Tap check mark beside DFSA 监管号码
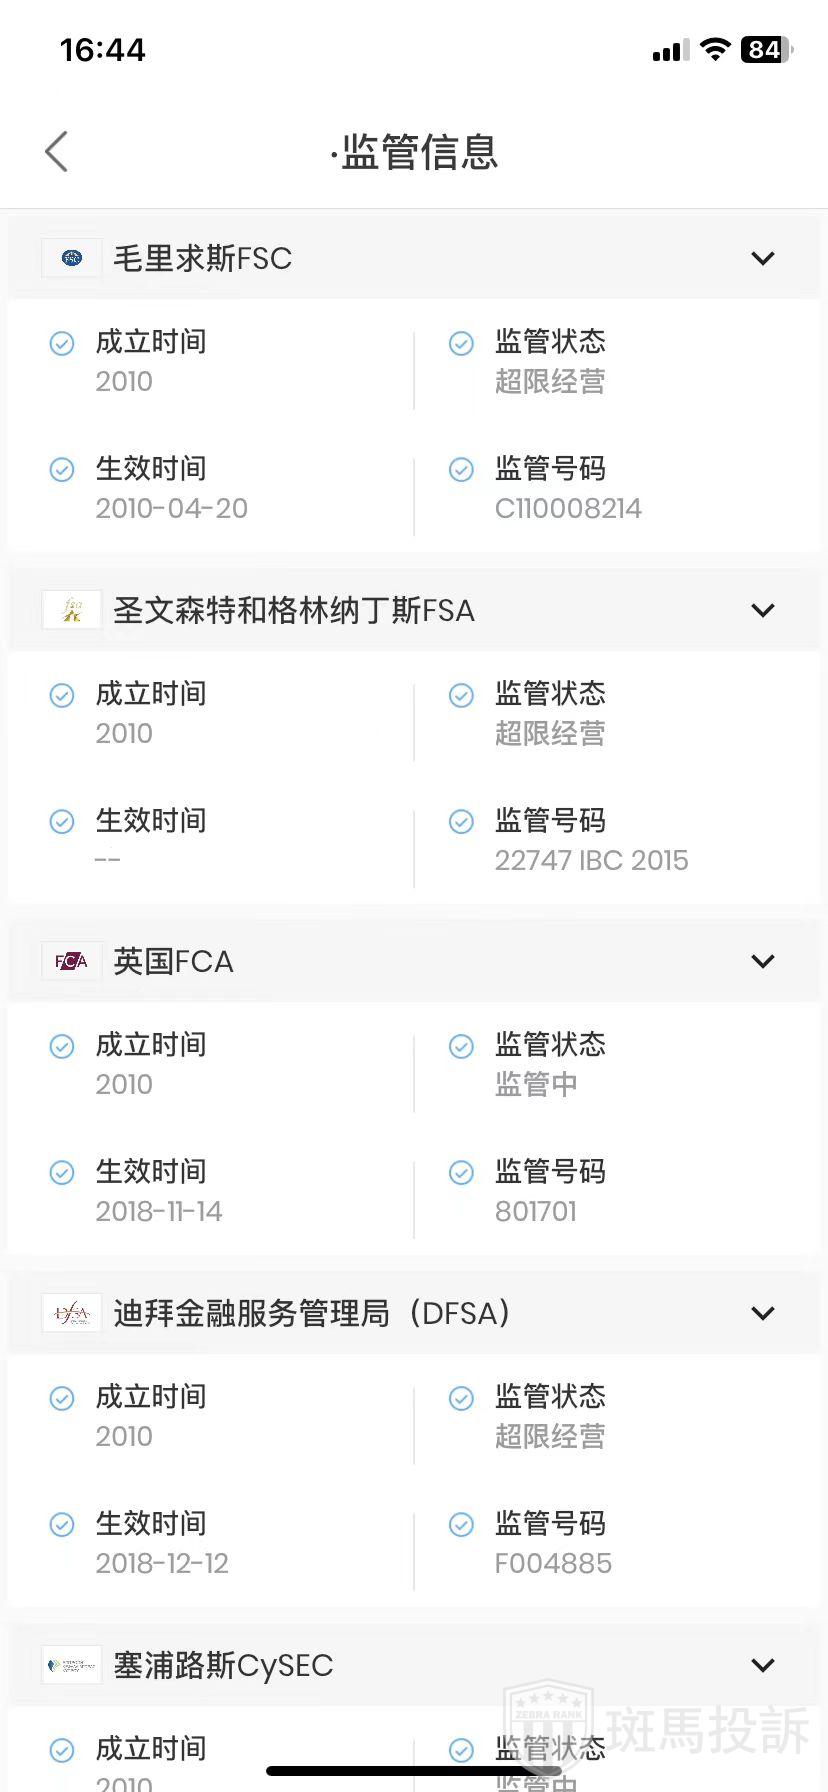The width and height of the screenshot is (828, 1792). 461,1524
